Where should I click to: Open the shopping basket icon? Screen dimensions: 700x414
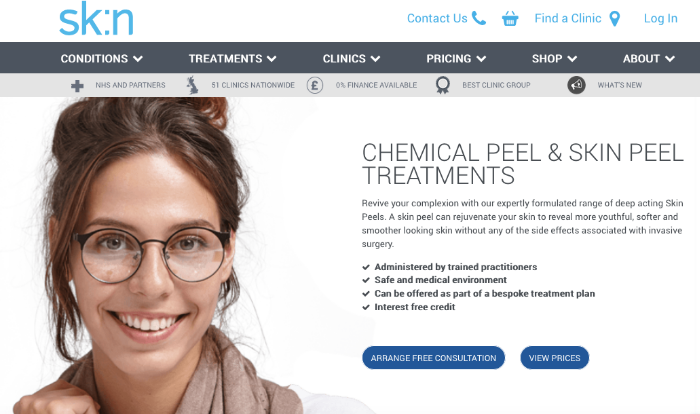point(510,19)
